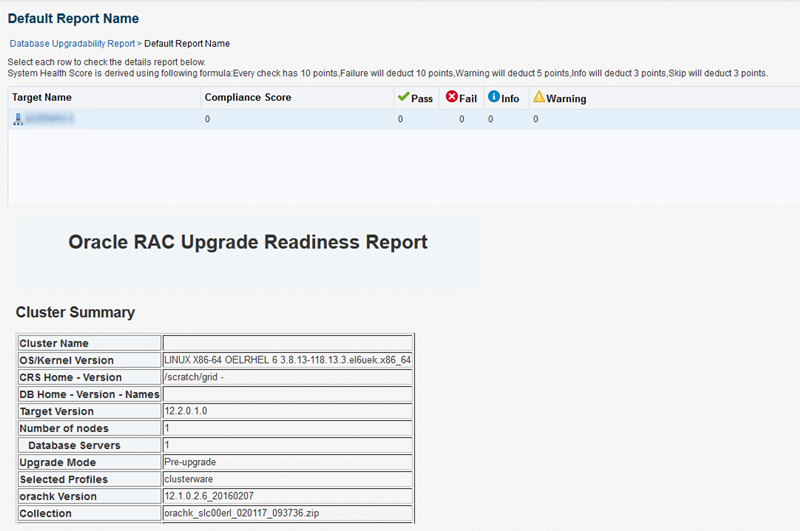Click the Default Report Name page title
Screen dimensions: 800x531
(73, 19)
